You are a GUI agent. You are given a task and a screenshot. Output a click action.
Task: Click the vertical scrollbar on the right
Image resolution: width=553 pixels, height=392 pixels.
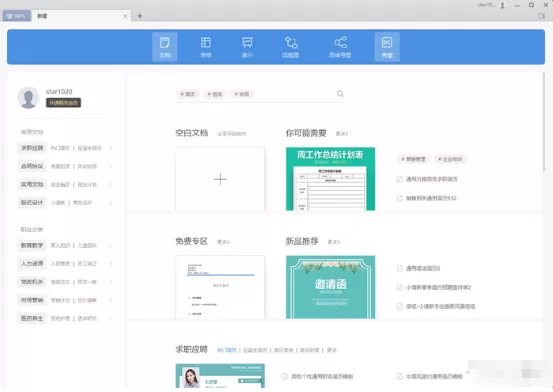pos(544,122)
